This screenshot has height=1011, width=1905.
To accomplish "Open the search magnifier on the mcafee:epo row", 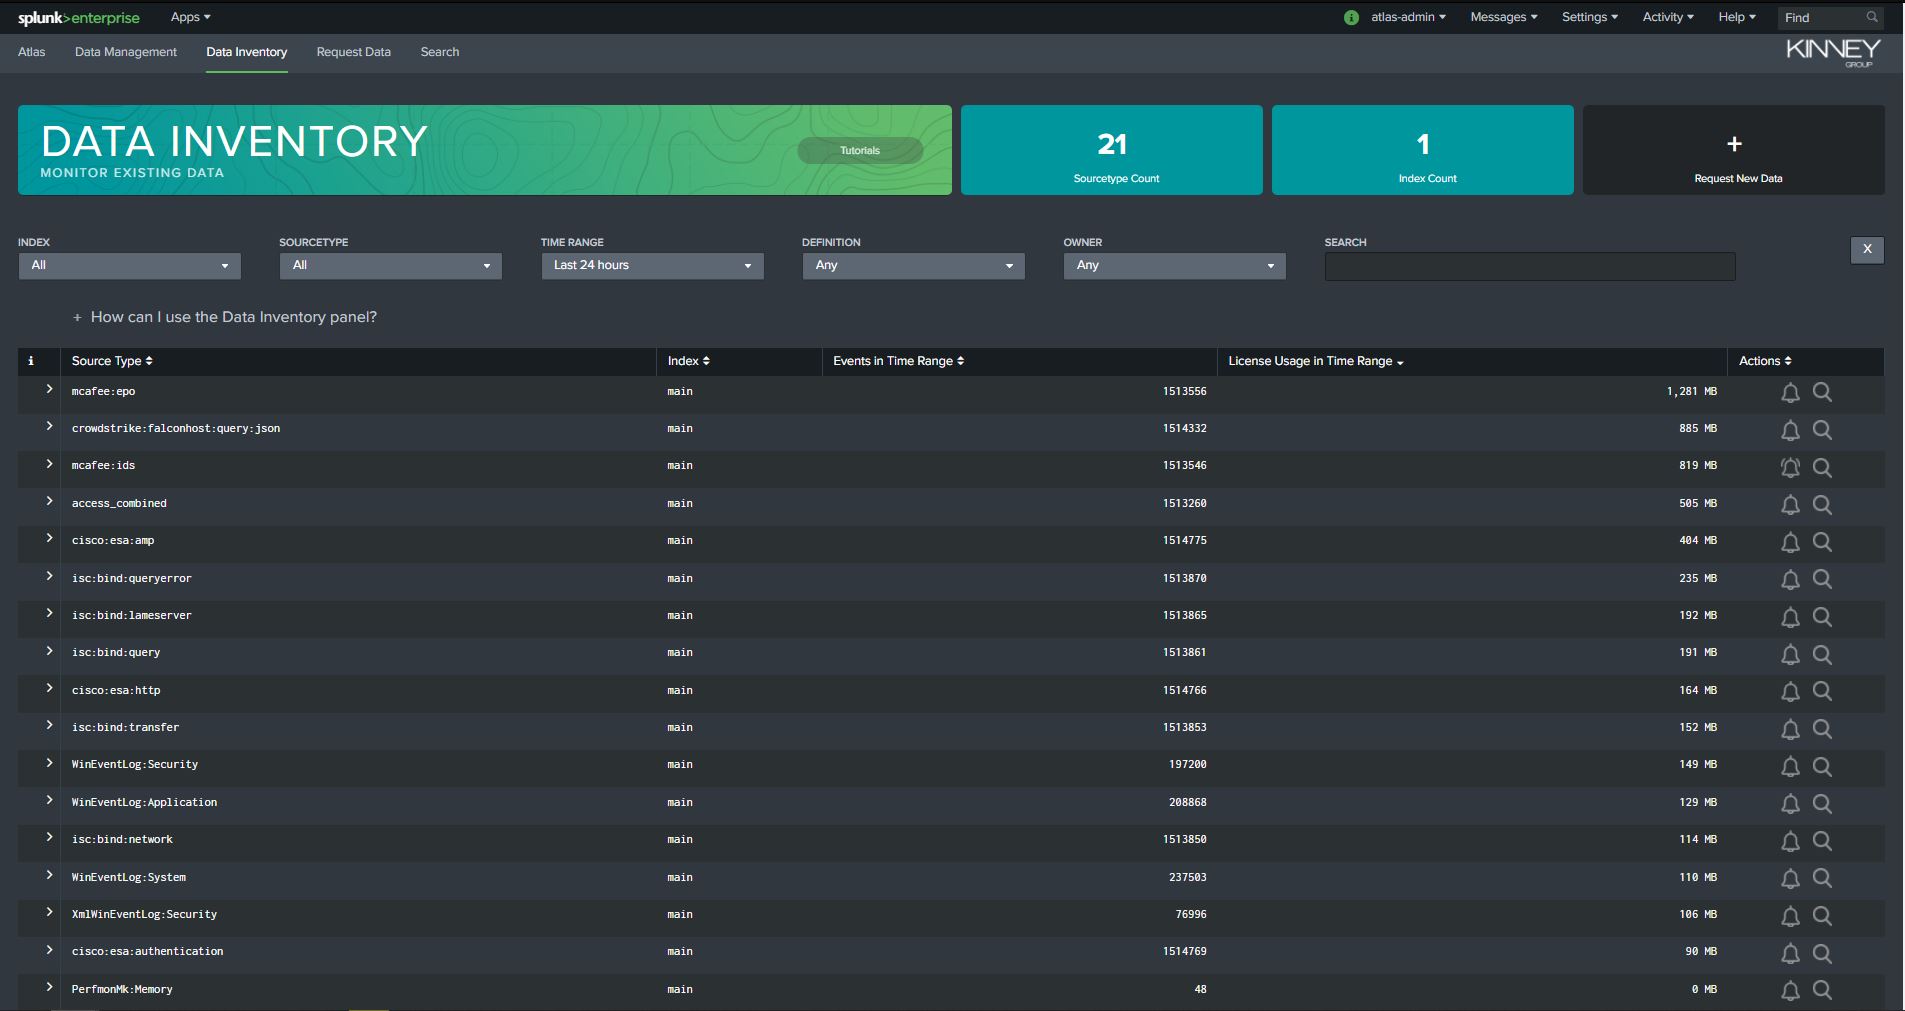I will (x=1822, y=392).
